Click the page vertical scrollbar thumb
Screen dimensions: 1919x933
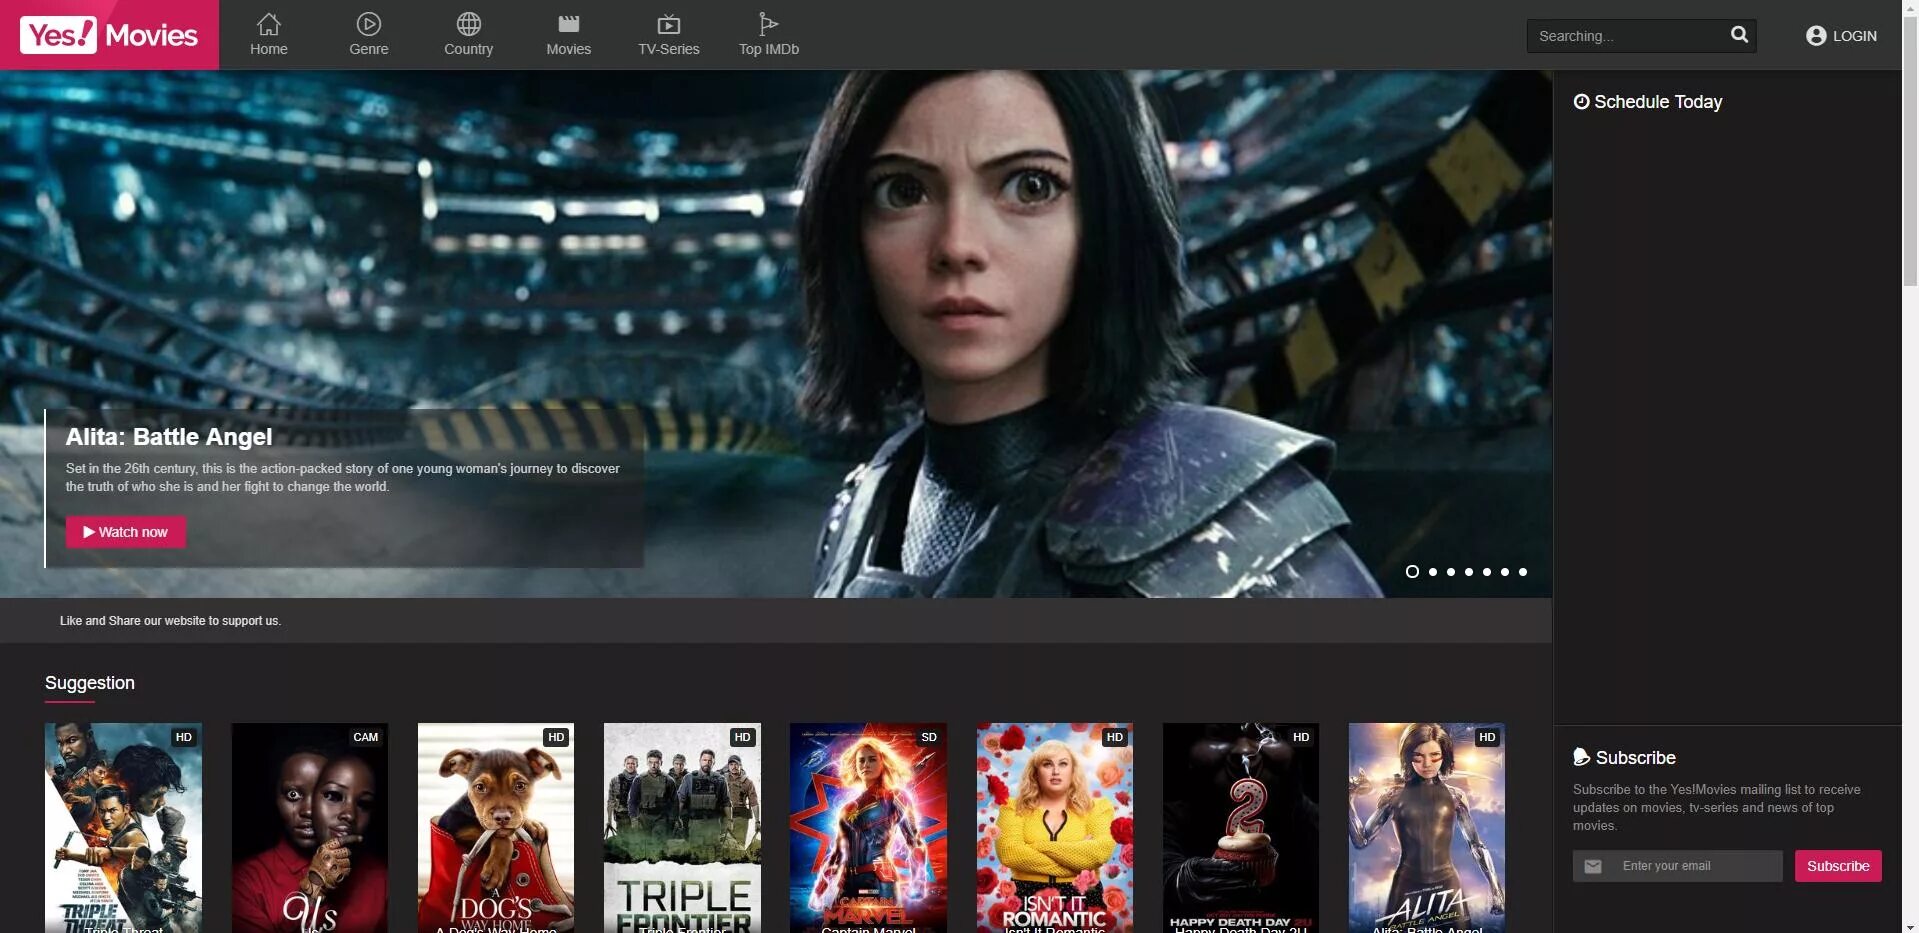(1910, 150)
